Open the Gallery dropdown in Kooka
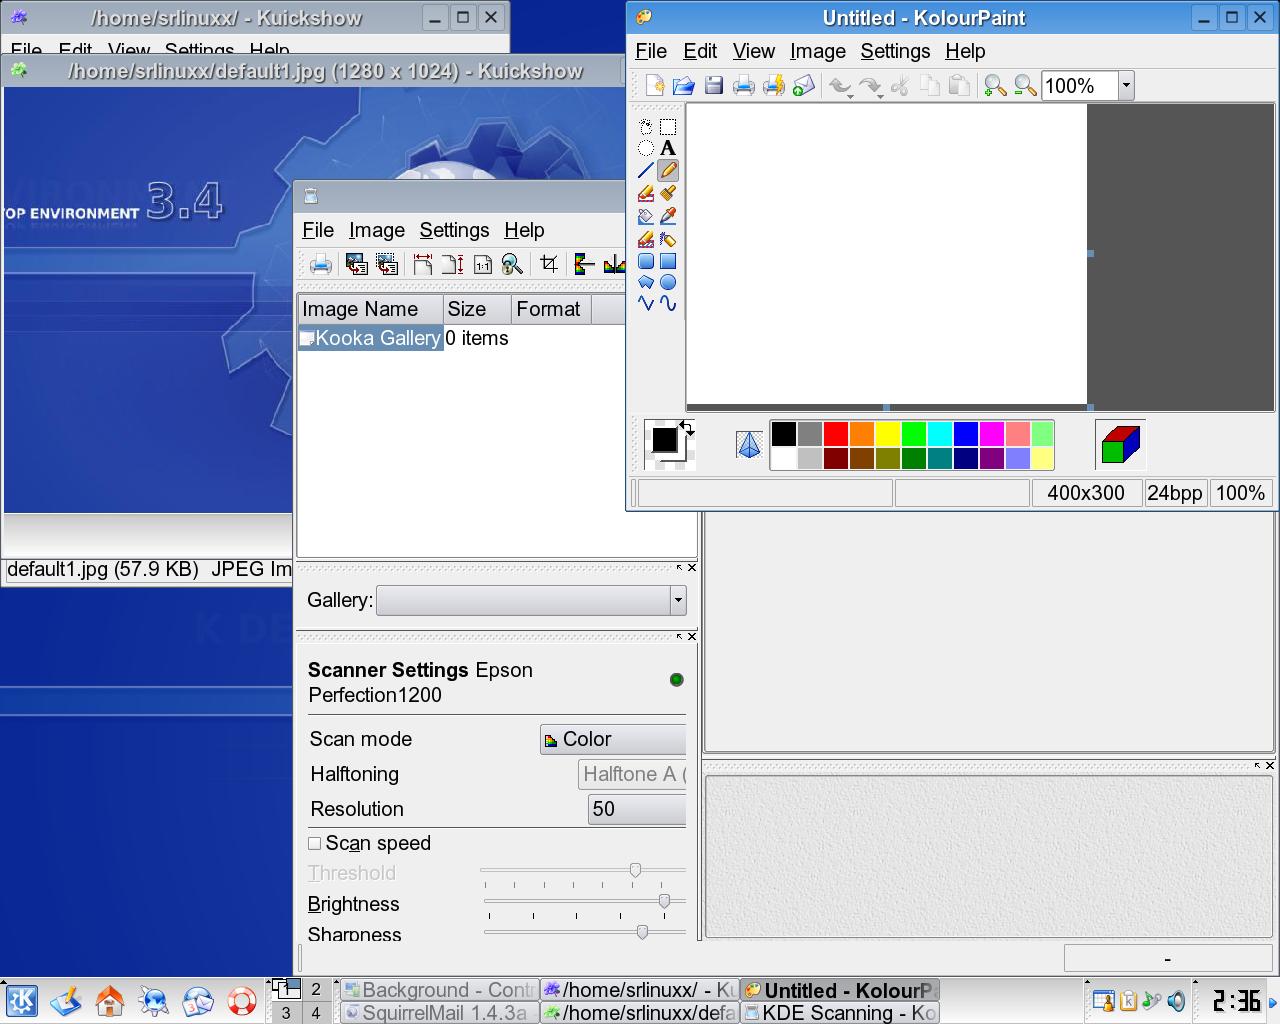The image size is (1280, 1024). pos(531,600)
